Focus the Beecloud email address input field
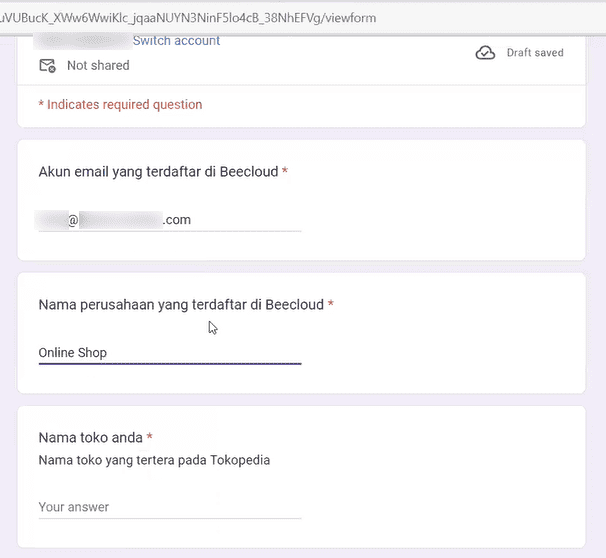The image size is (606, 558). (x=170, y=220)
